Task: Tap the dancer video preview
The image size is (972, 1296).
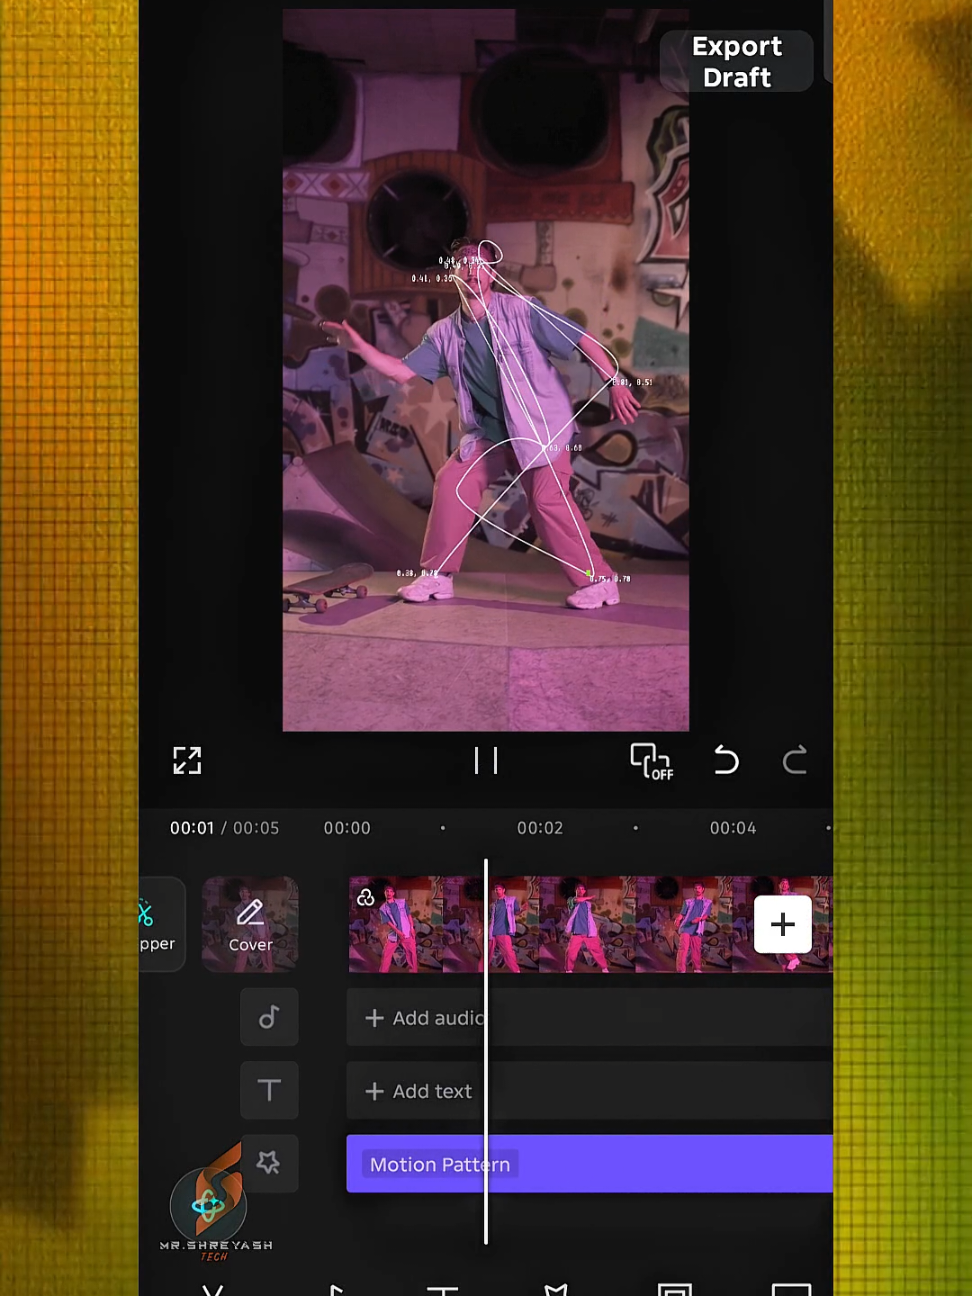Action: (486, 370)
